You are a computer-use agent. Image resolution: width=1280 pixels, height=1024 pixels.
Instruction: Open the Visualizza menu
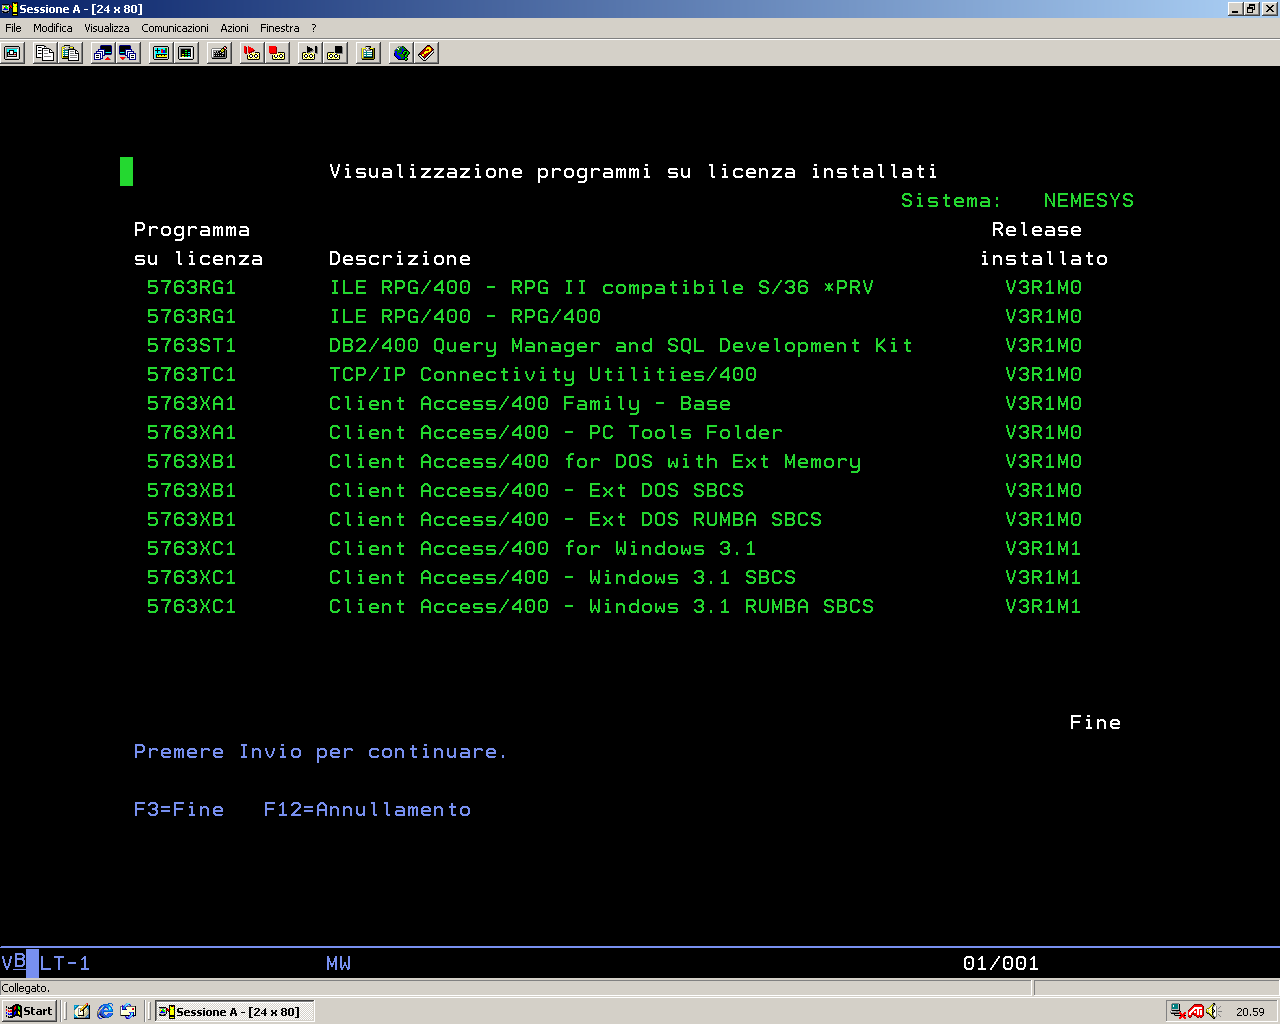107,28
